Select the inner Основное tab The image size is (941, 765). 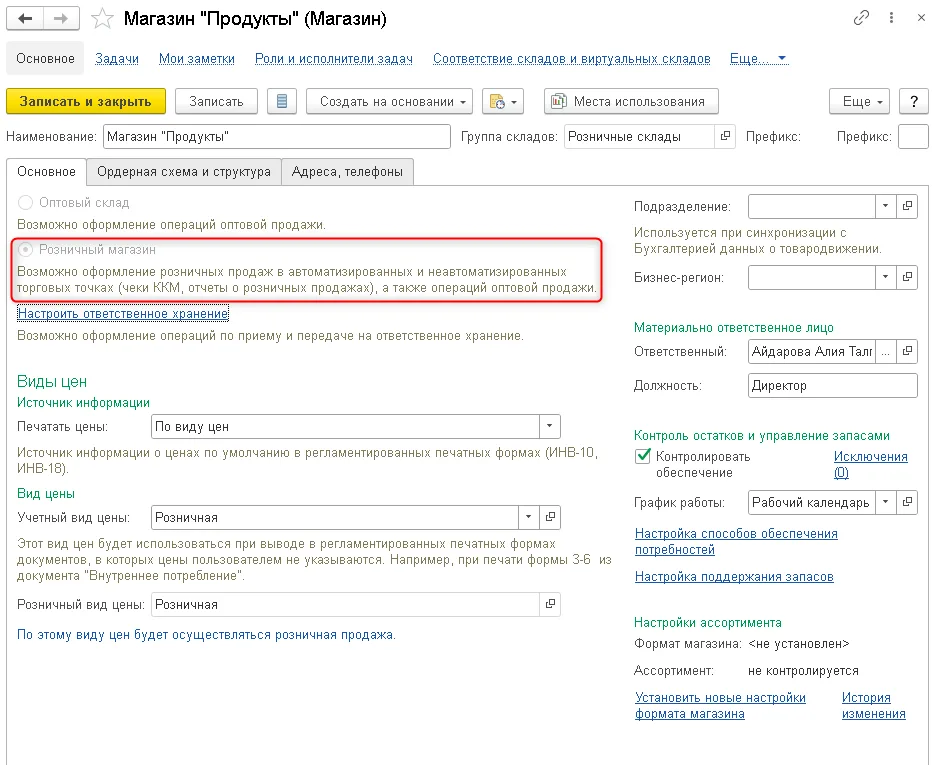46,172
